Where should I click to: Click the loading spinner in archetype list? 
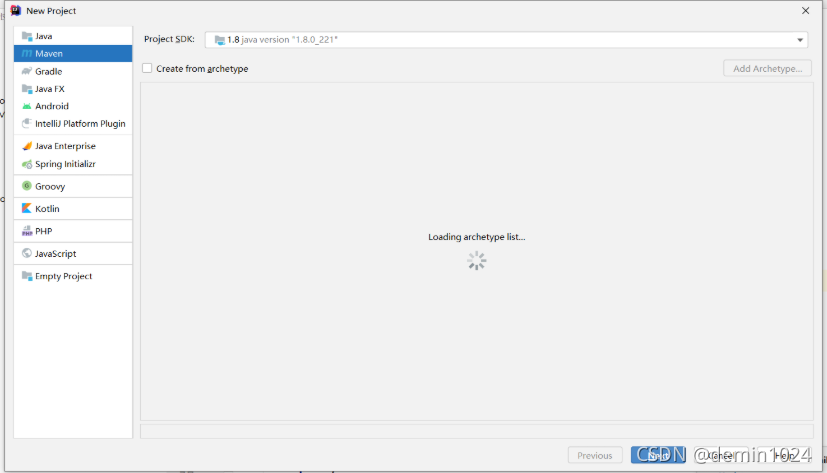pos(477,260)
